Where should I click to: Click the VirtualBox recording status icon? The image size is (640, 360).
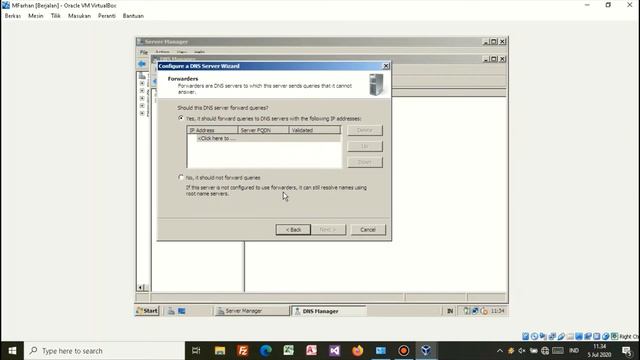click(x=588, y=336)
